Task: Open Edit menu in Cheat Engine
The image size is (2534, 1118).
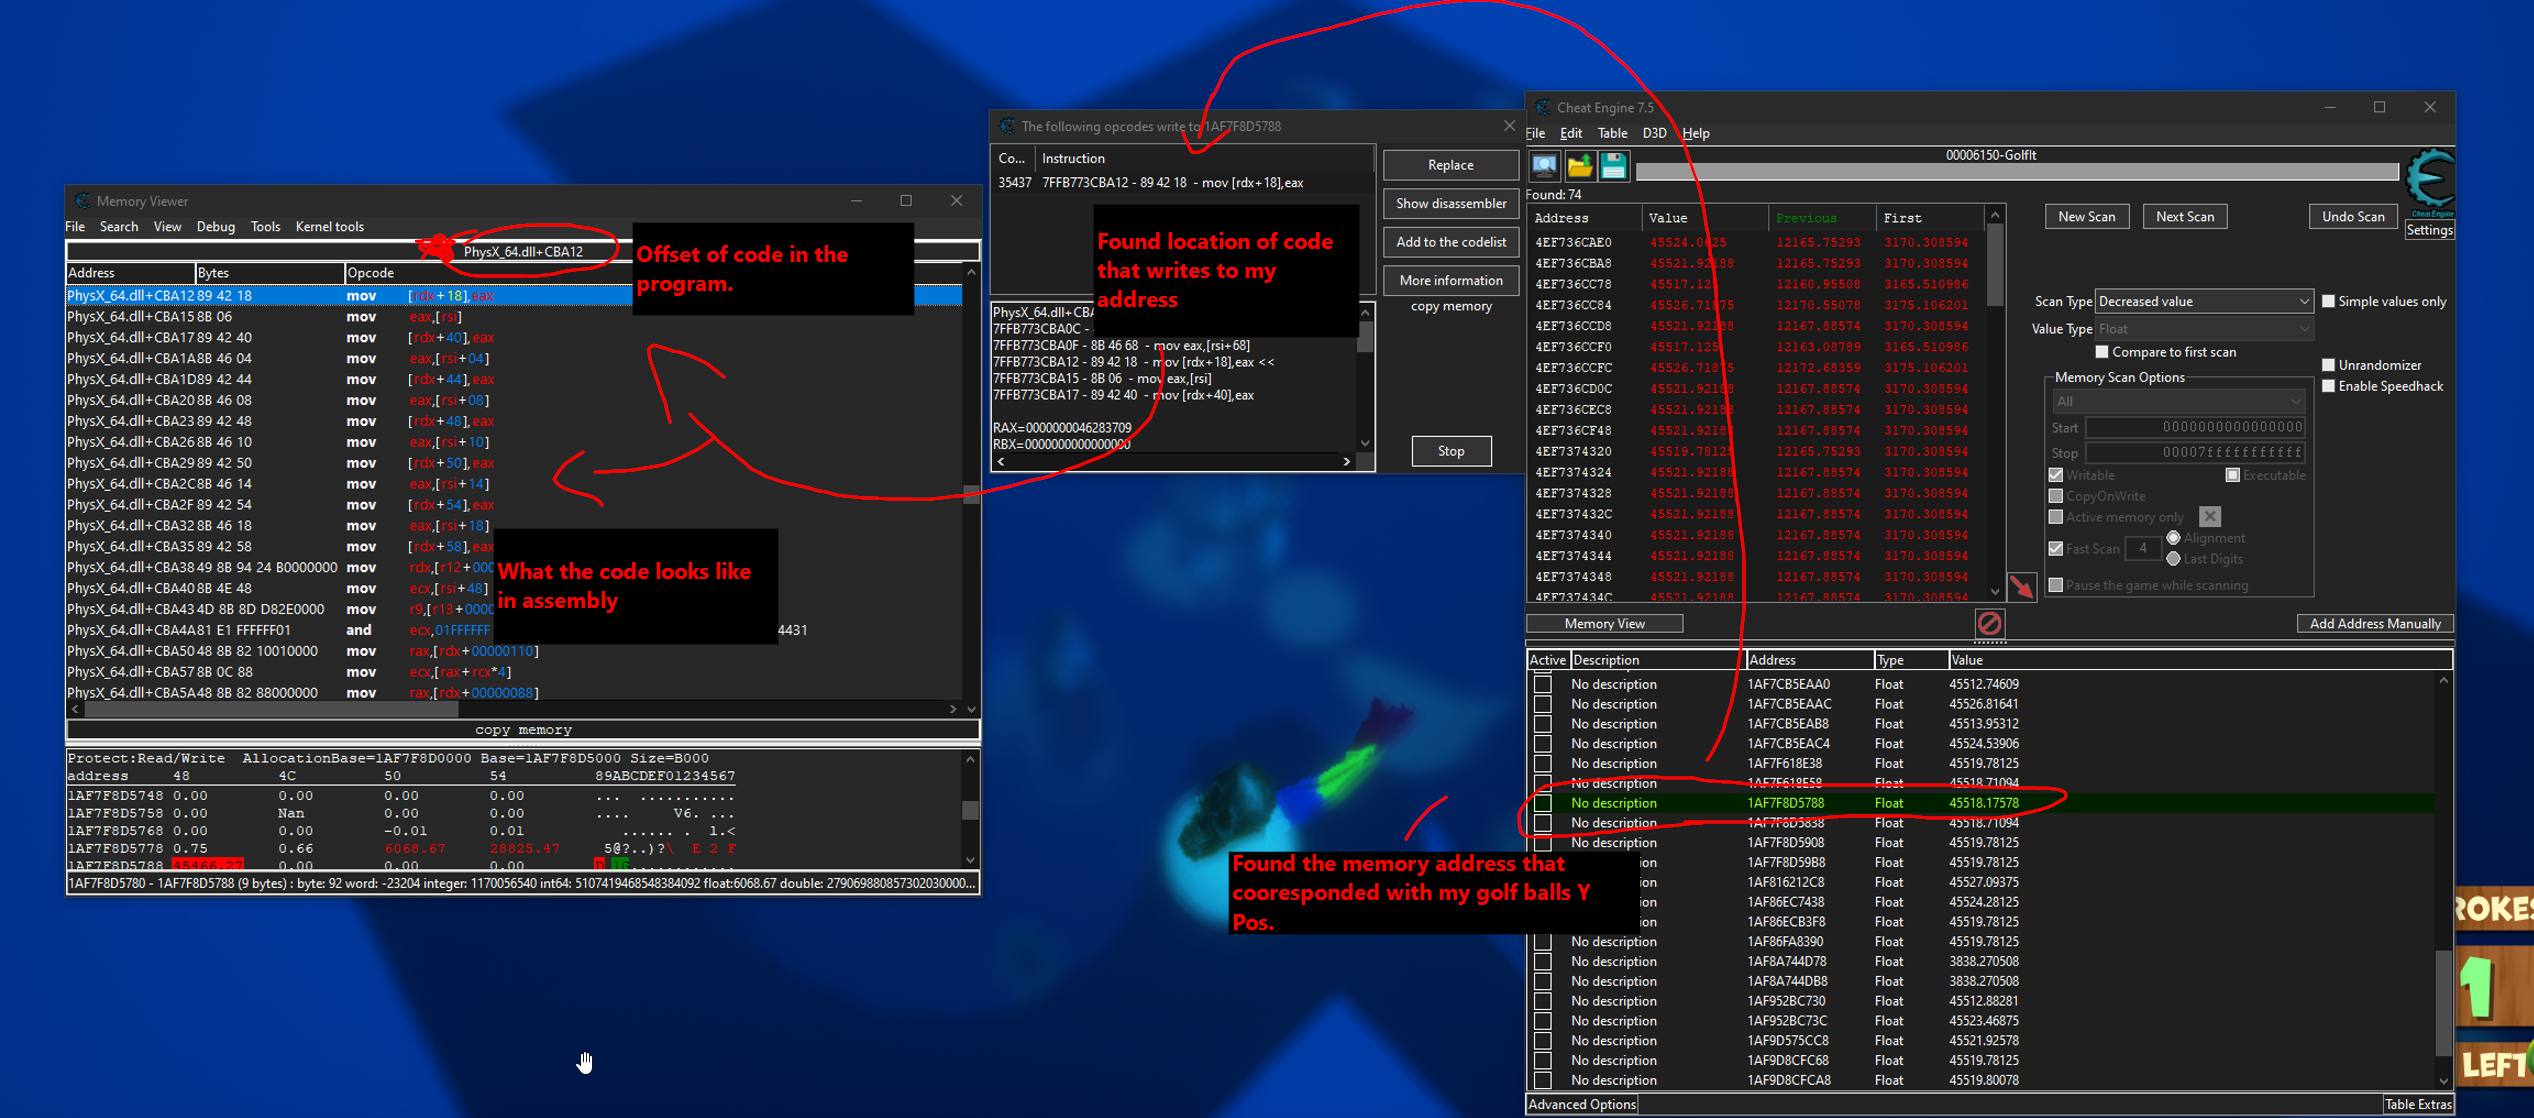Action: coord(1571,133)
